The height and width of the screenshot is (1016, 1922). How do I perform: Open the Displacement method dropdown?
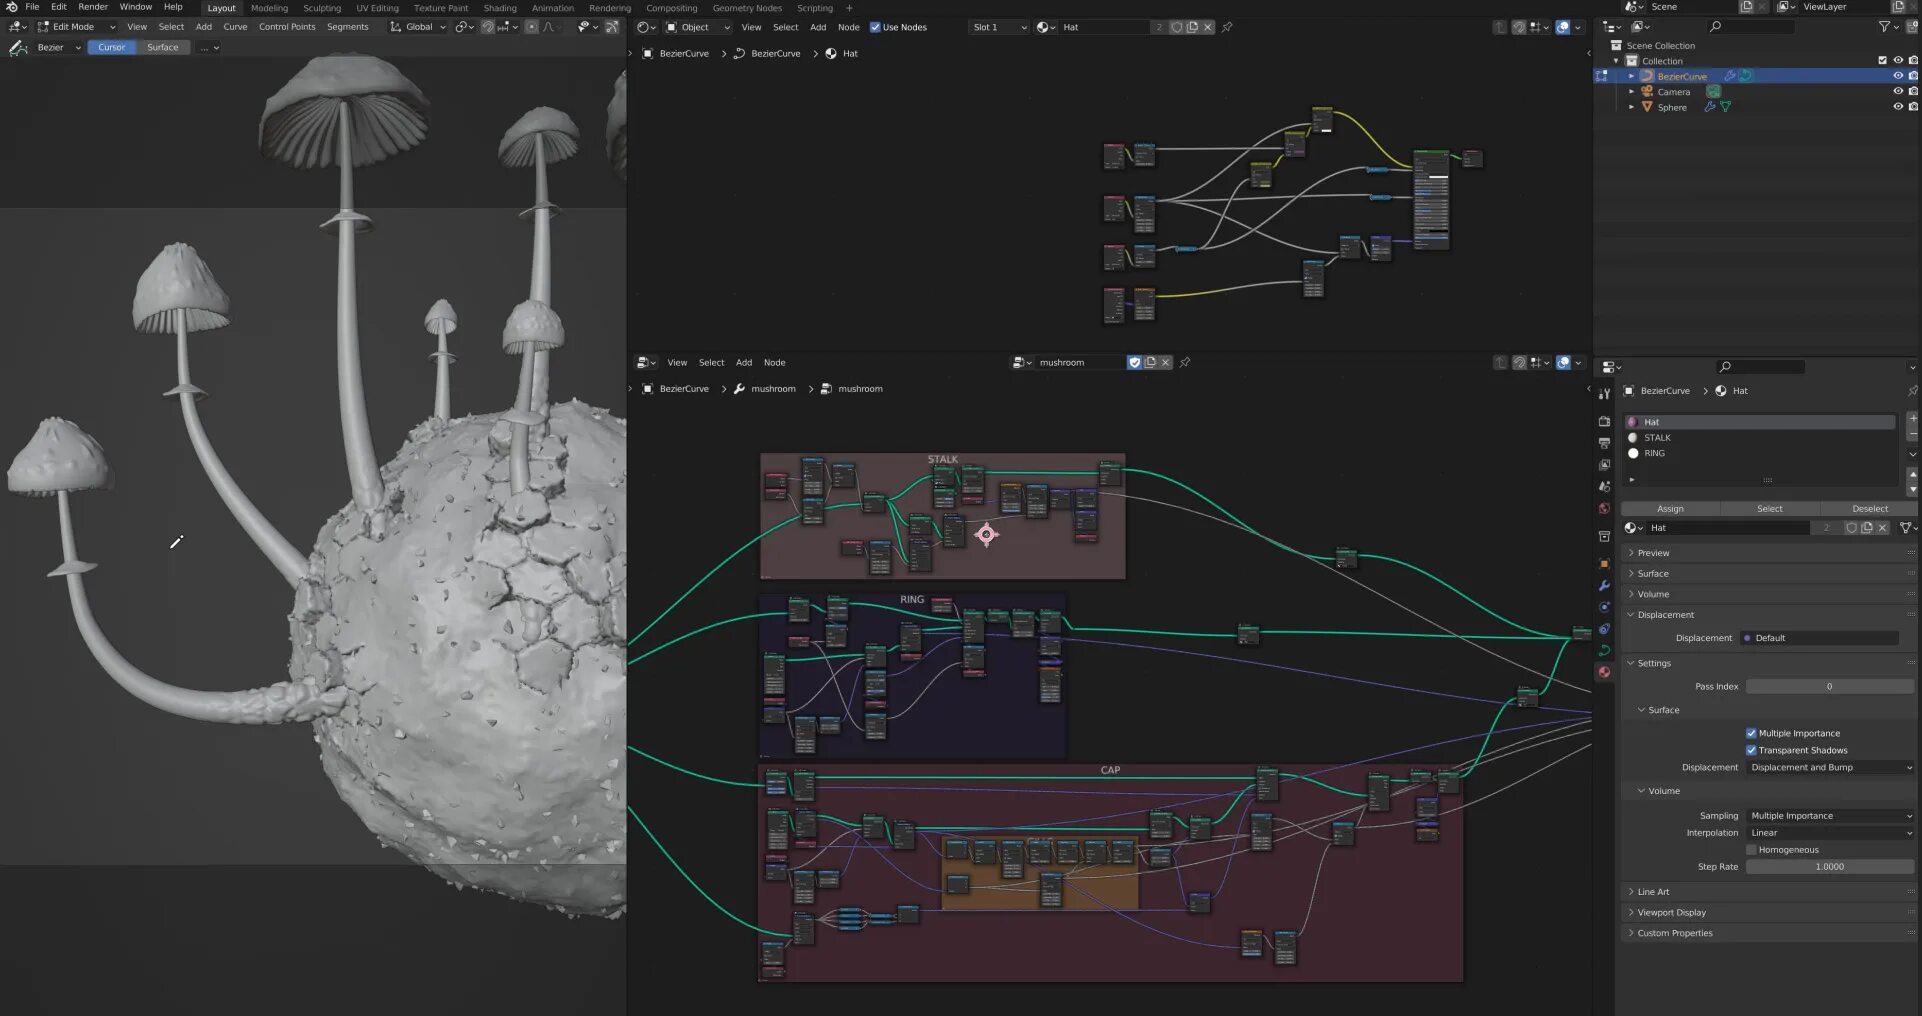(x=1830, y=768)
